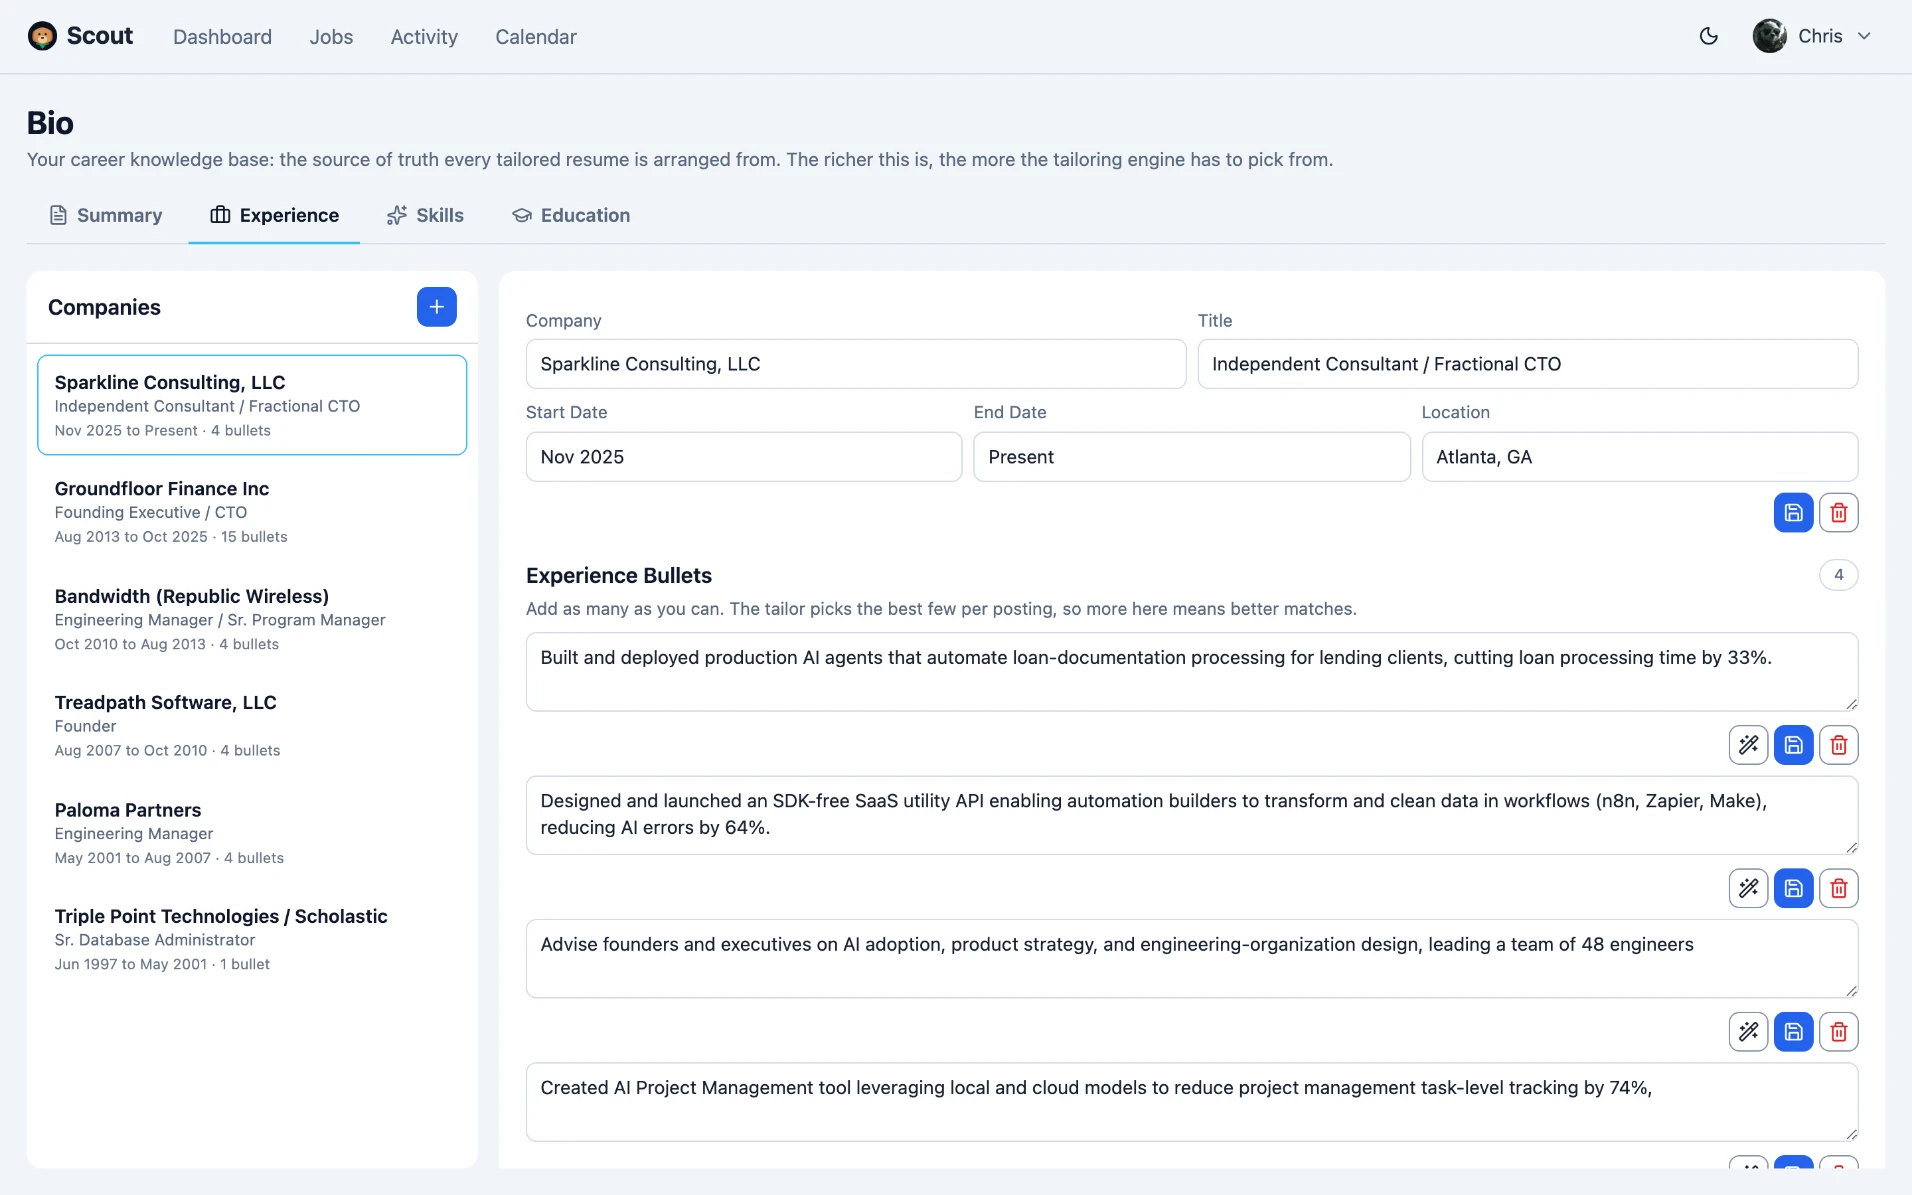Edit the SDK-free SaaS utility API bullet
This screenshot has width=1912, height=1195.
(x=1192, y=815)
